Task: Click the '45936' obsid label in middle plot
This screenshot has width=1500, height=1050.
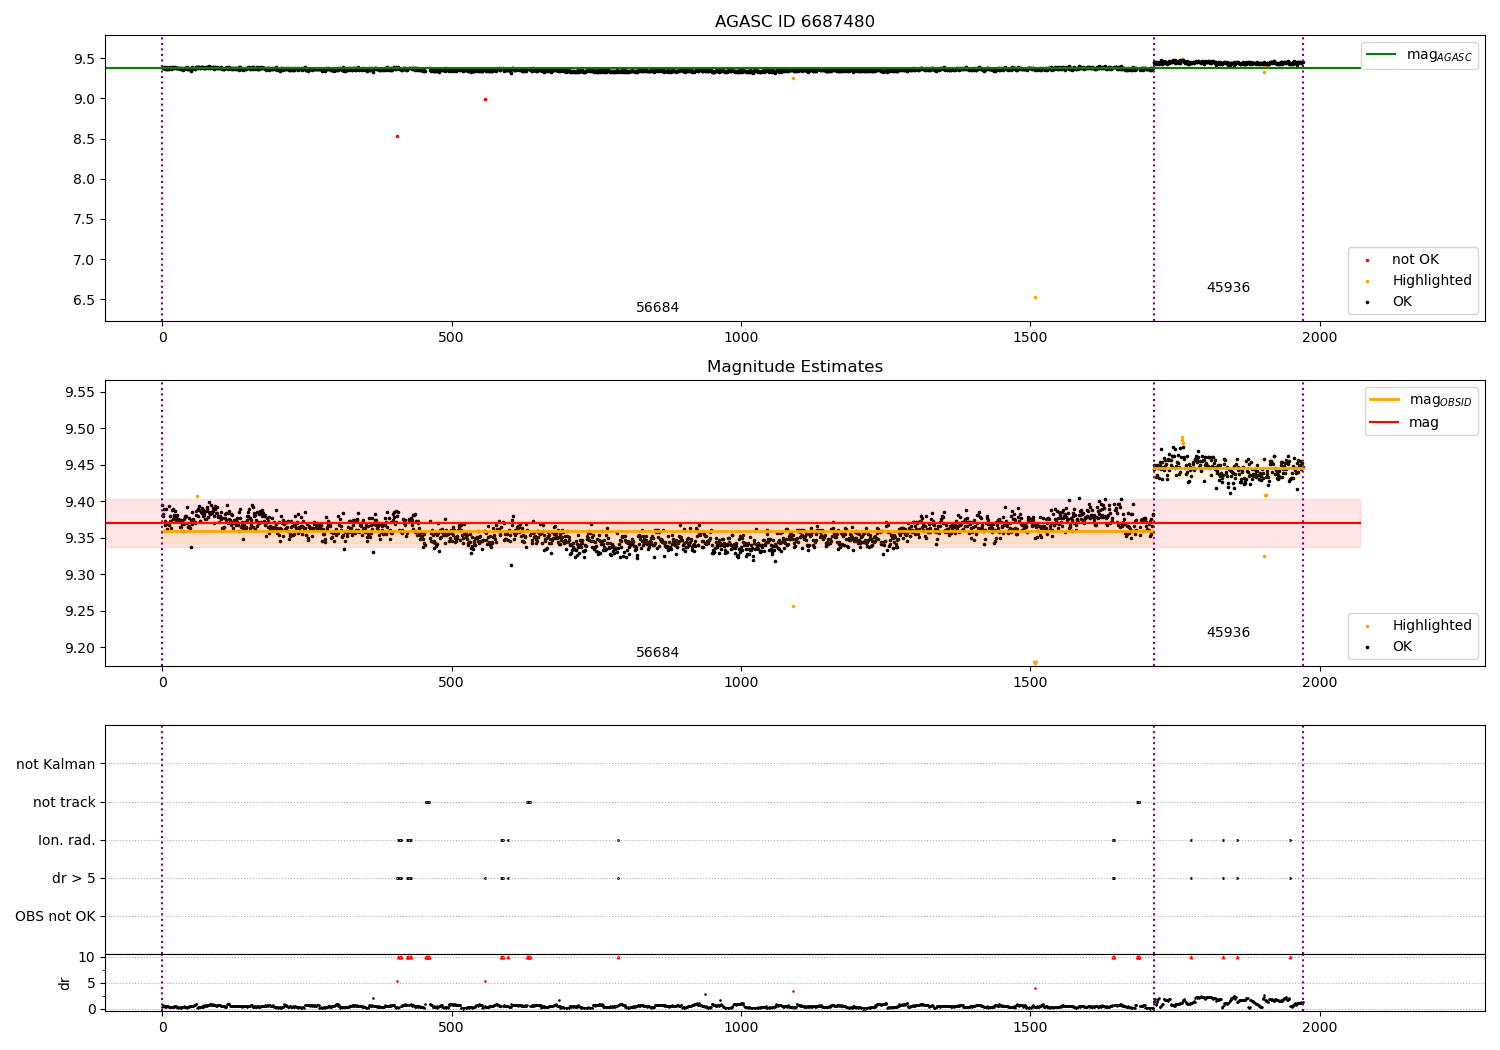Action: pos(1228,633)
